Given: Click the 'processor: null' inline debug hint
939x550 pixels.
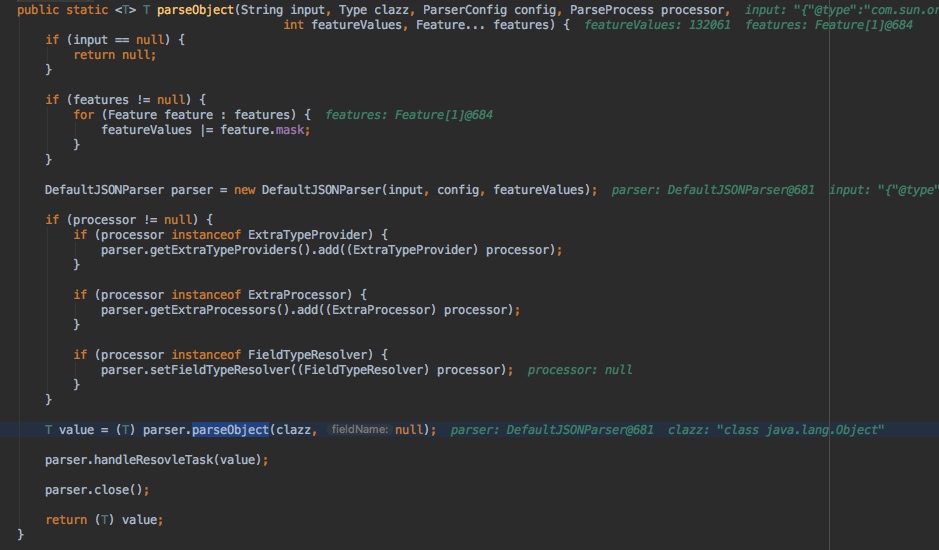Looking at the screenshot, I should (580, 370).
